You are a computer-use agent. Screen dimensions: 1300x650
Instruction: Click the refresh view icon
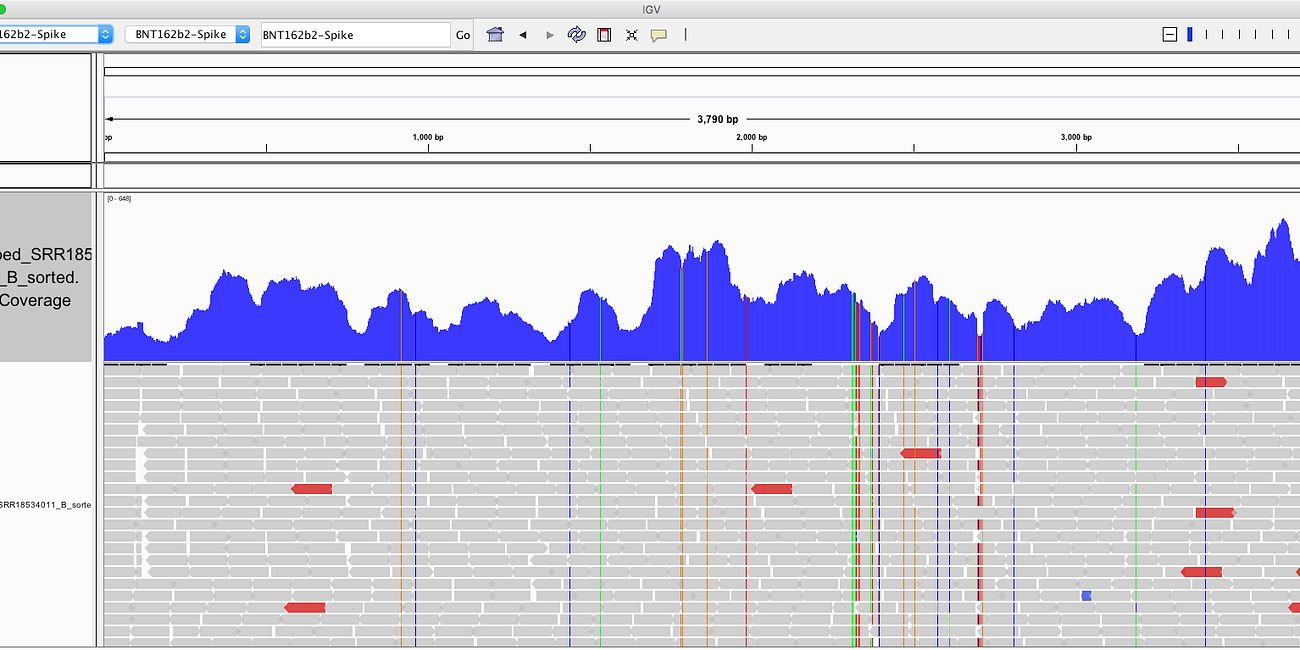(x=576, y=35)
